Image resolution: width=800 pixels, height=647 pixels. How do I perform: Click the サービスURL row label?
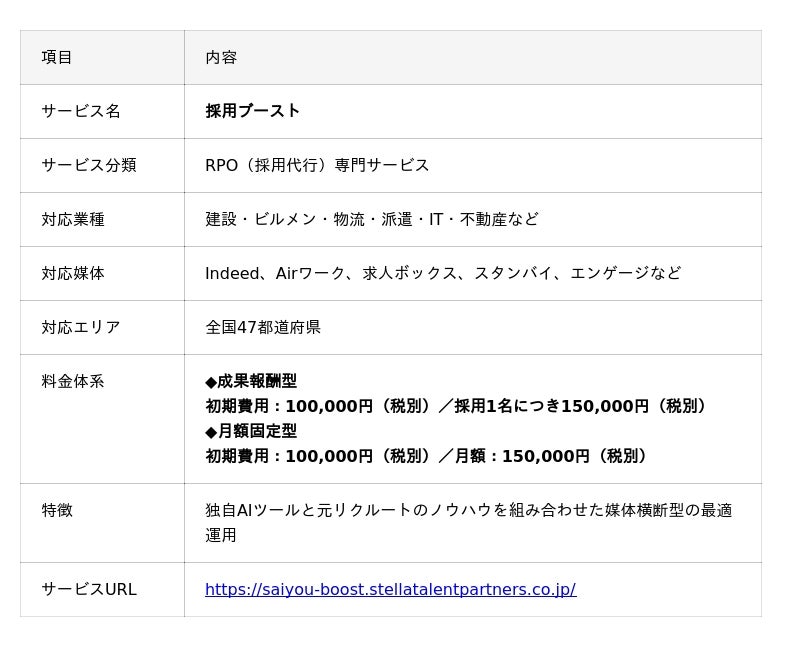click(89, 590)
